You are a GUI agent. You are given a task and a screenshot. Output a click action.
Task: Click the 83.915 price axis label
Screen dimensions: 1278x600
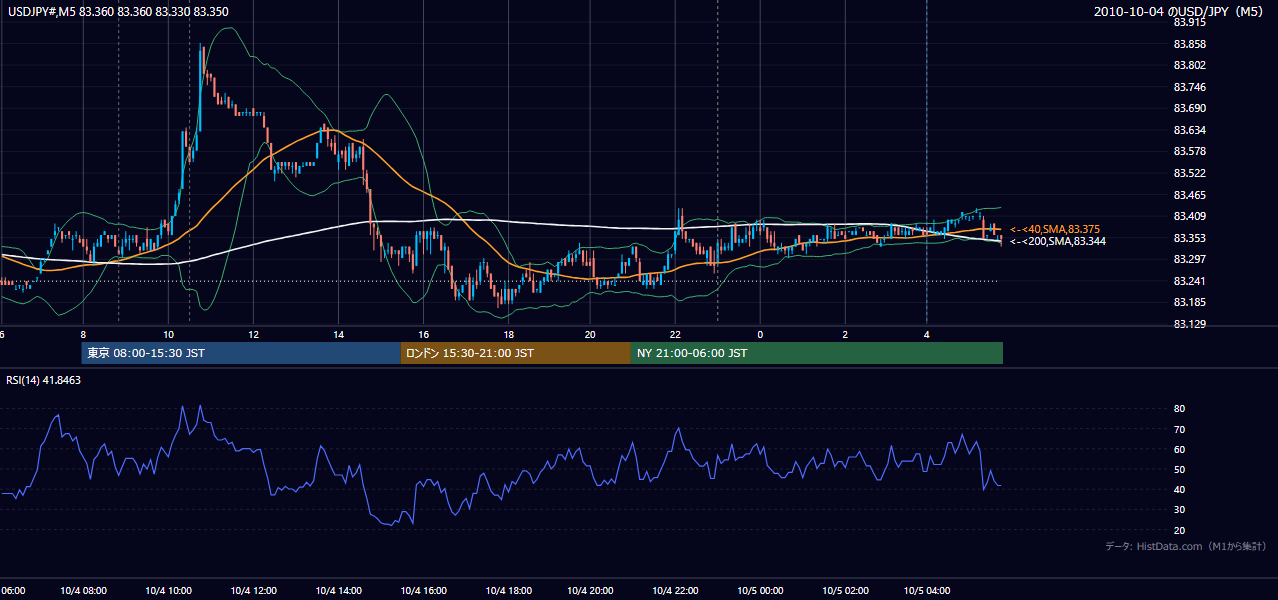1189,22
